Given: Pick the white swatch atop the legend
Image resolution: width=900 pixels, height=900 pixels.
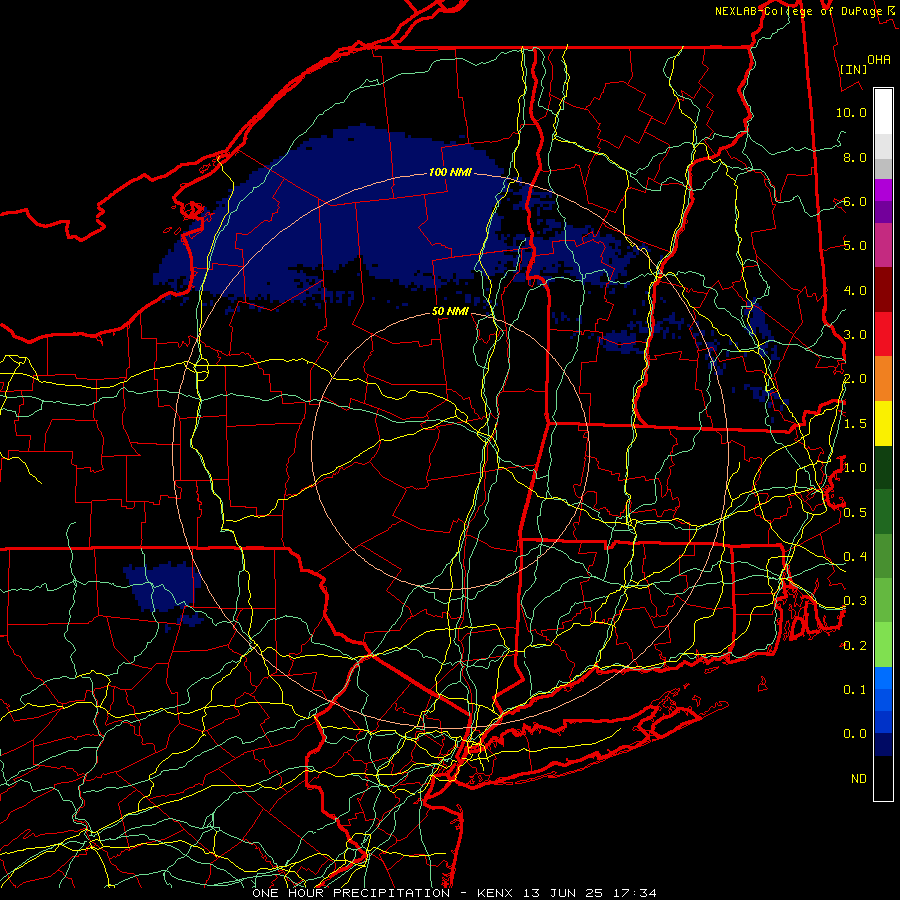Looking at the screenshot, I should click(883, 112).
